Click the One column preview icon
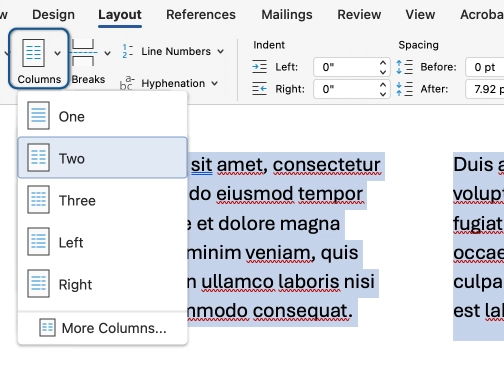Viewport: 504px width, 379px height. (x=38, y=116)
